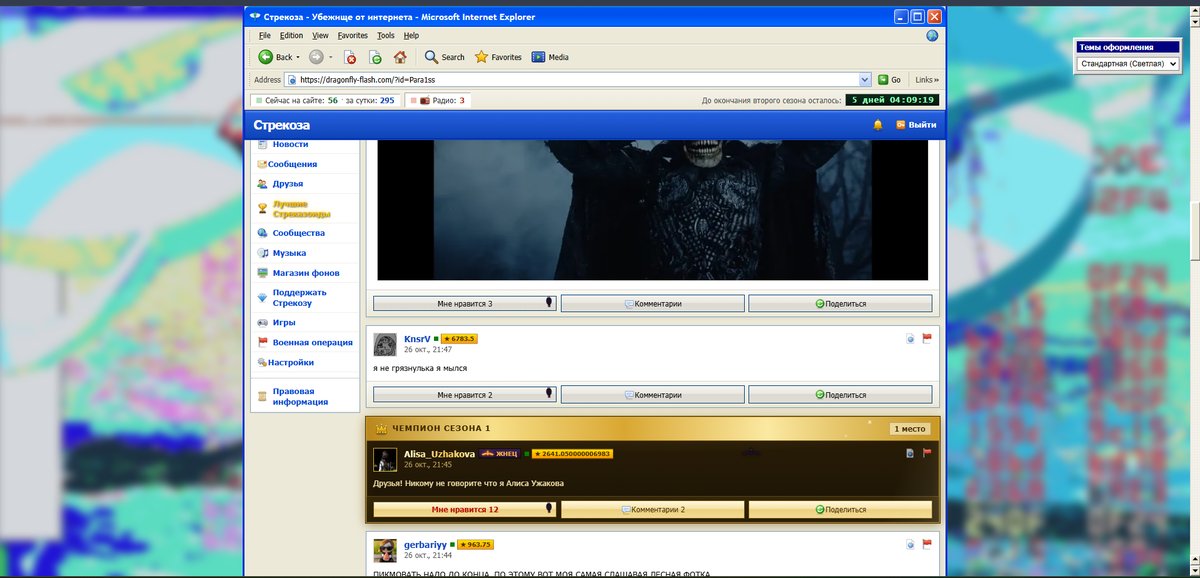Click the 'Alisa_Uzhakova' username link
The height and width of the screenshot is (578, 1200).
tap(439, 453)
